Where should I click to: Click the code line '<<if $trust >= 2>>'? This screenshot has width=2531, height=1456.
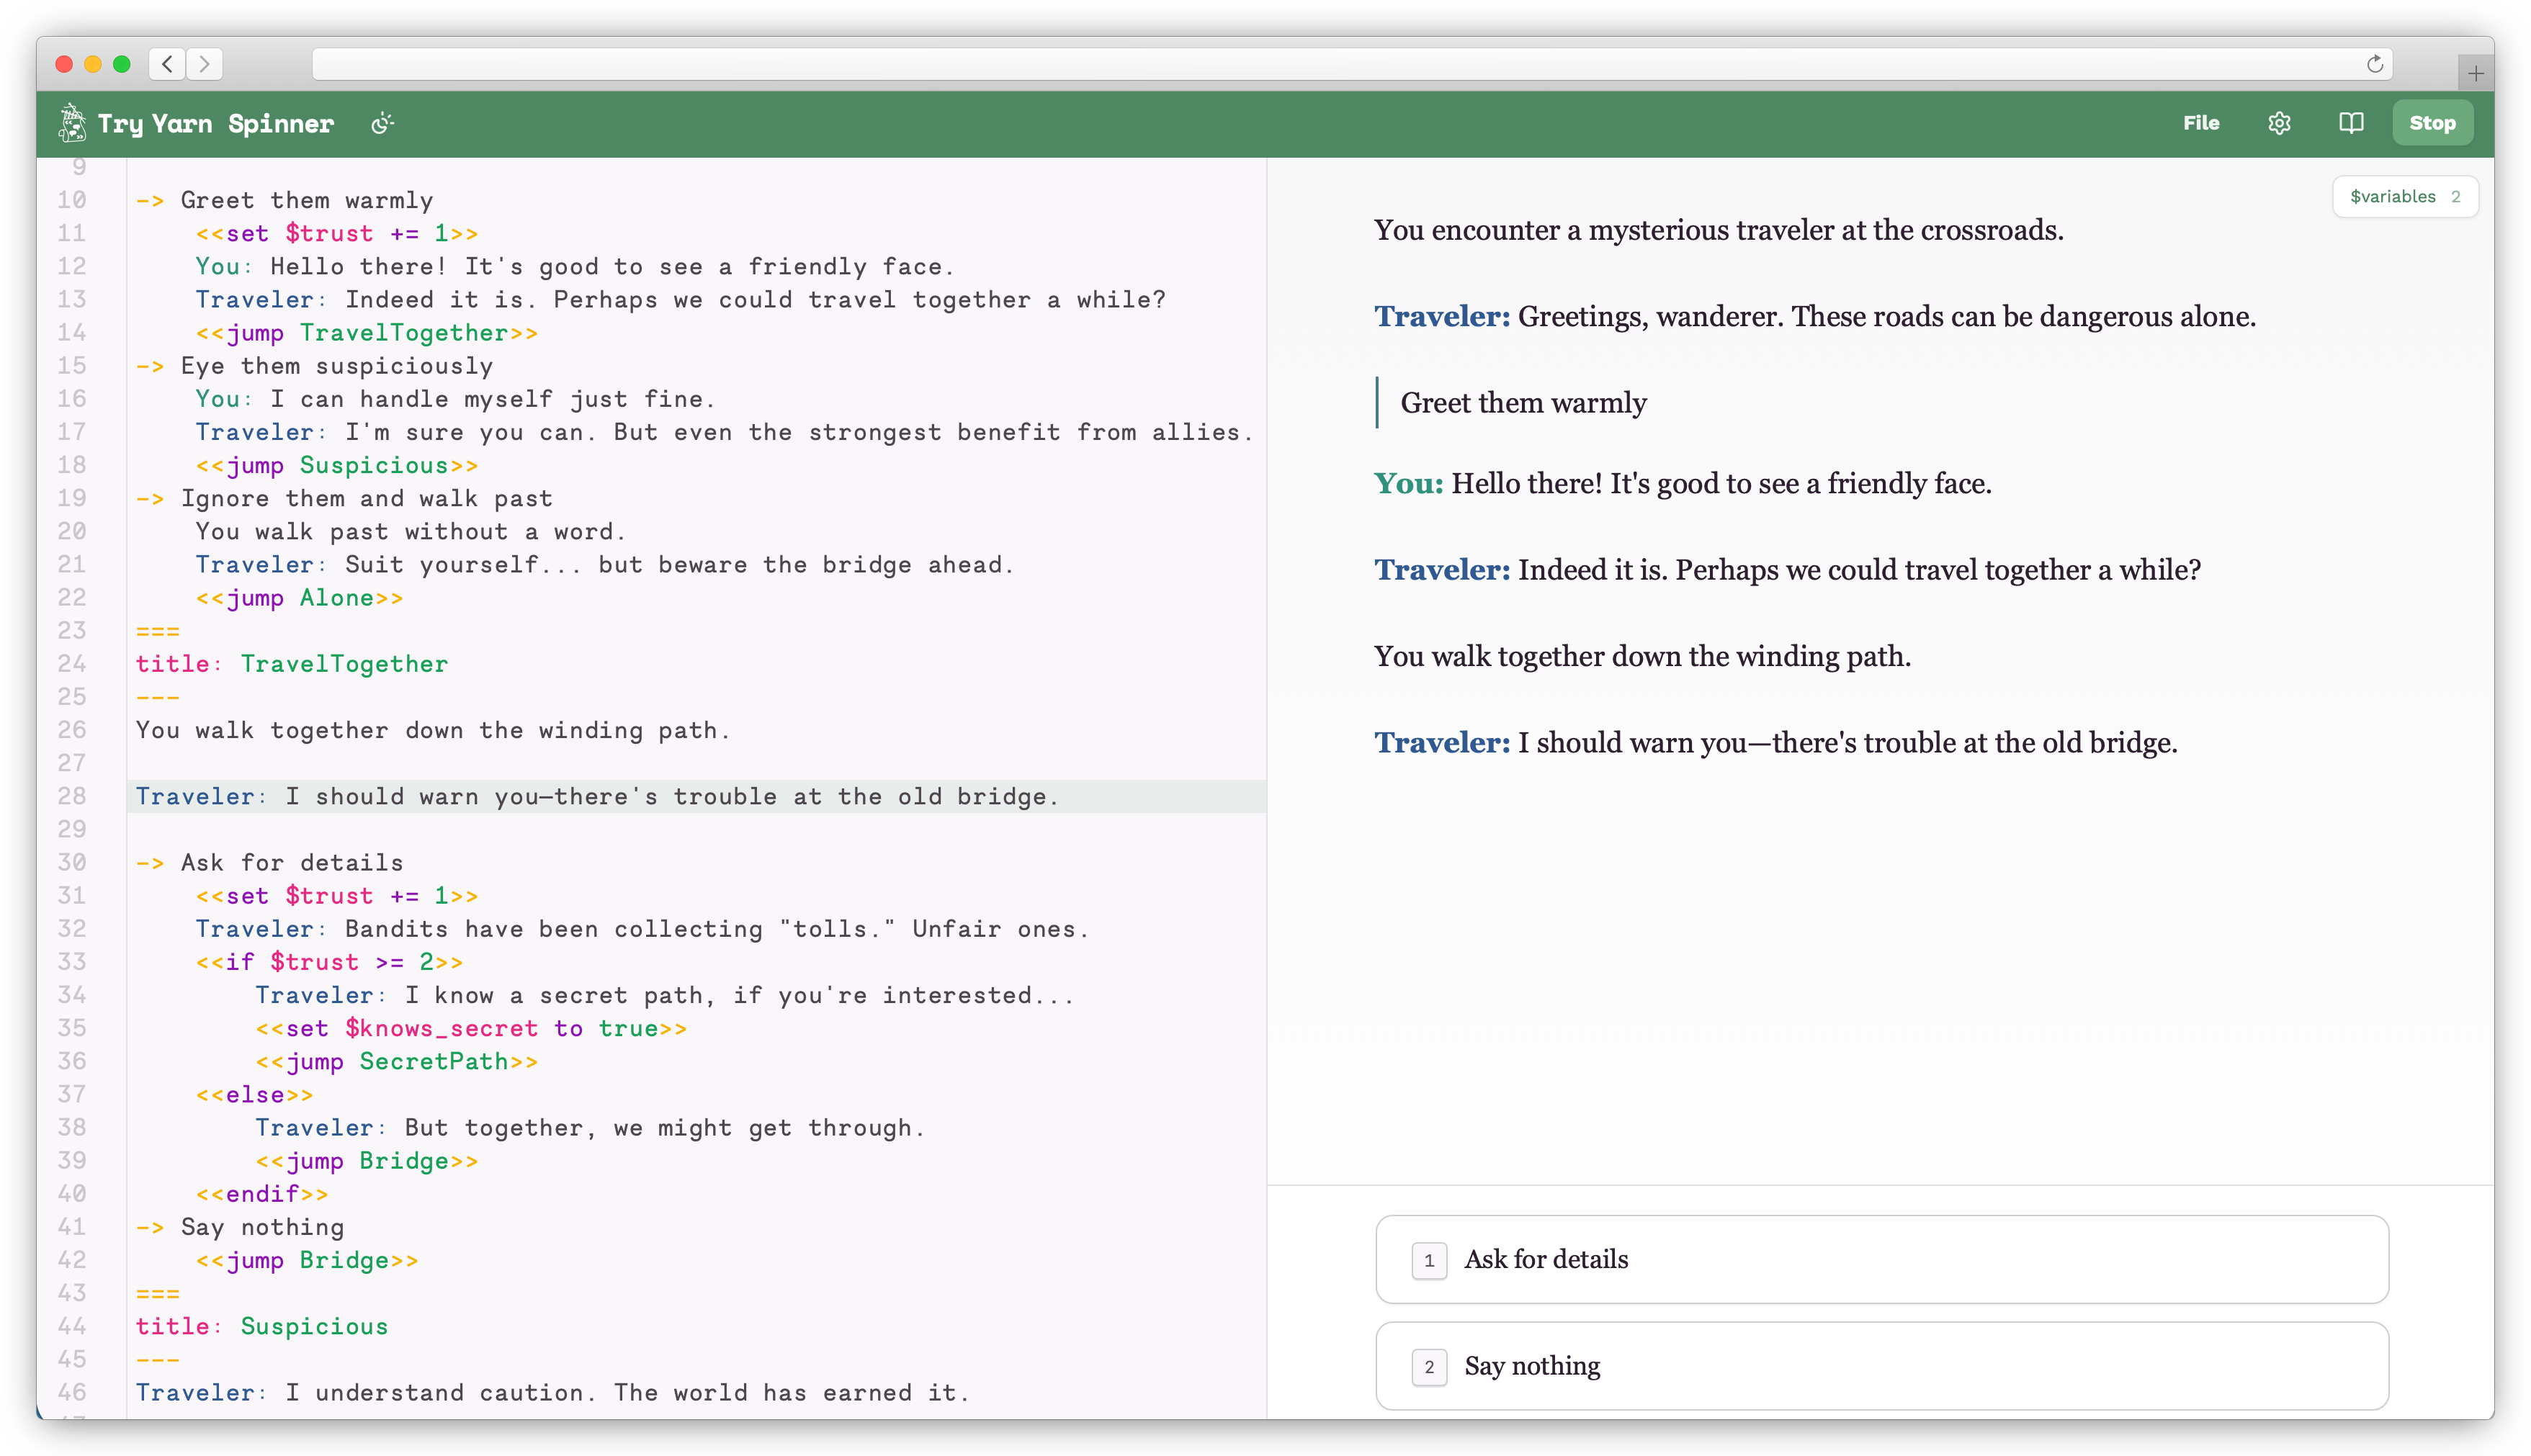click(330, 962)
